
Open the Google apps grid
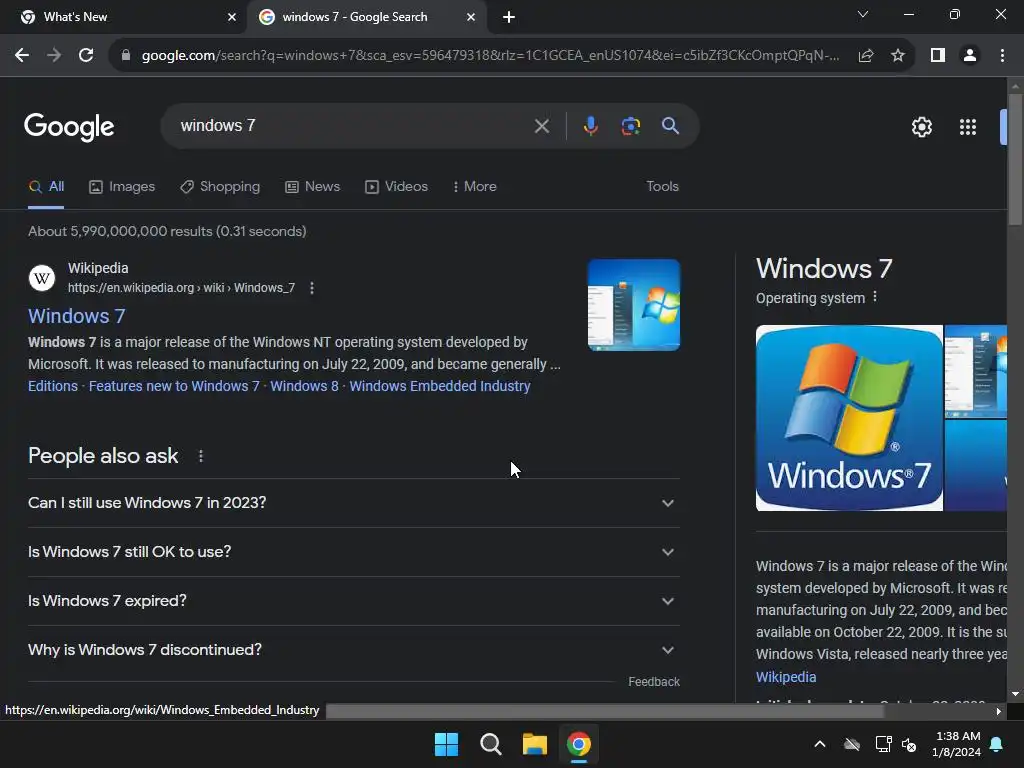[x=968, y=127]
